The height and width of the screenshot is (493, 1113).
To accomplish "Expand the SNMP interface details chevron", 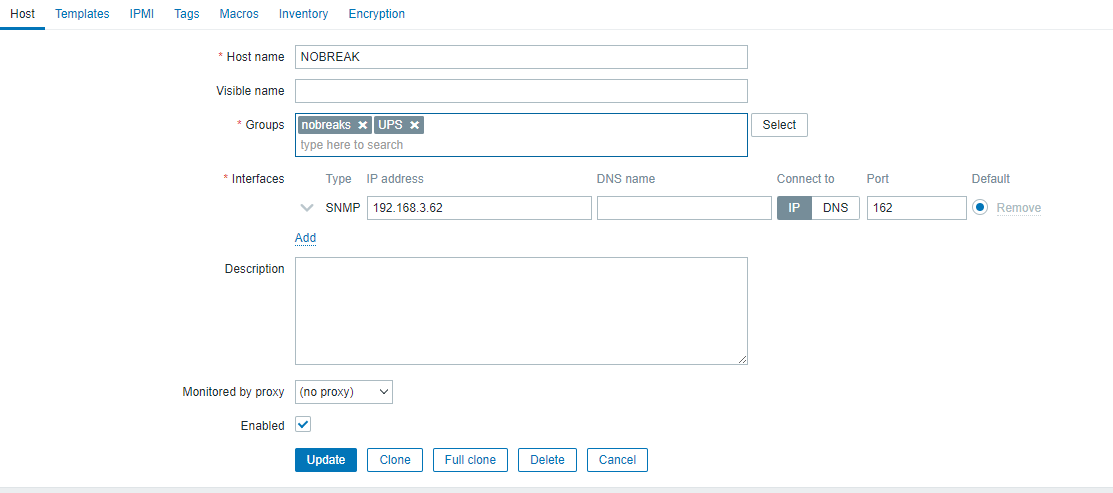I will tap(307, 208).
